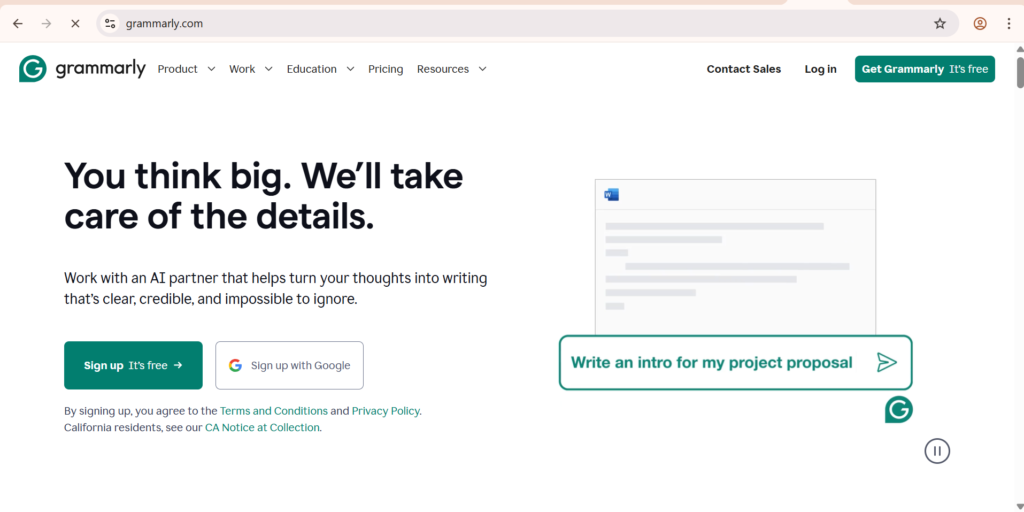Image resolution: width=1024 pixels, height=512 pixels.
Task: Open Chrome's three-dot menu
Action: [x=1008, y=23]
